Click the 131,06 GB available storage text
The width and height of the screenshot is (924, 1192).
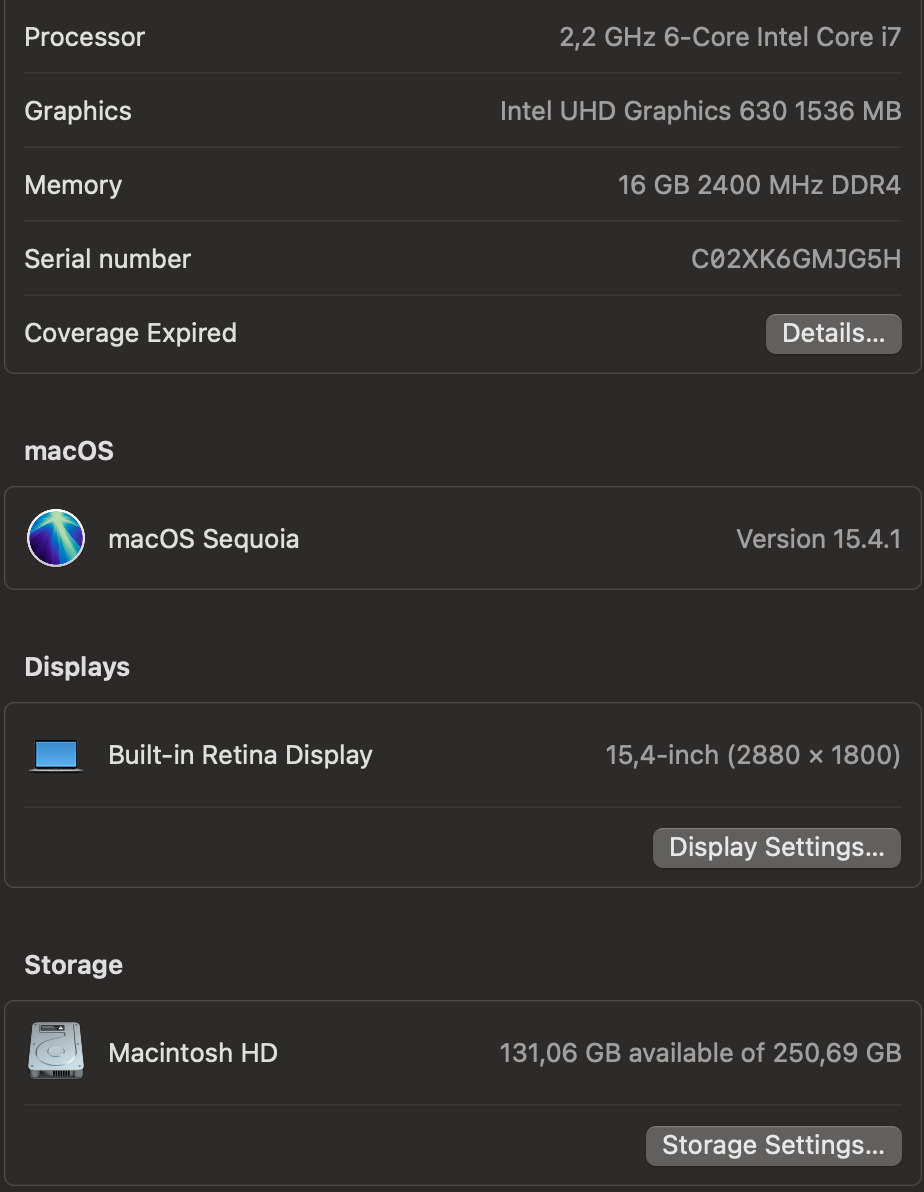700,1053
